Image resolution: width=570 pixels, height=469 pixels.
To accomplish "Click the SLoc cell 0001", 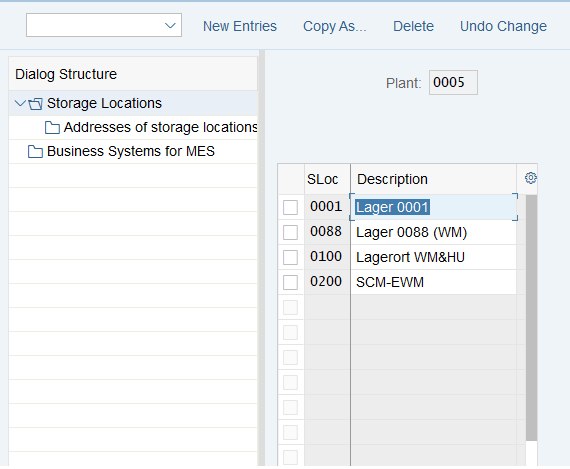I will [x=327, y=207].
